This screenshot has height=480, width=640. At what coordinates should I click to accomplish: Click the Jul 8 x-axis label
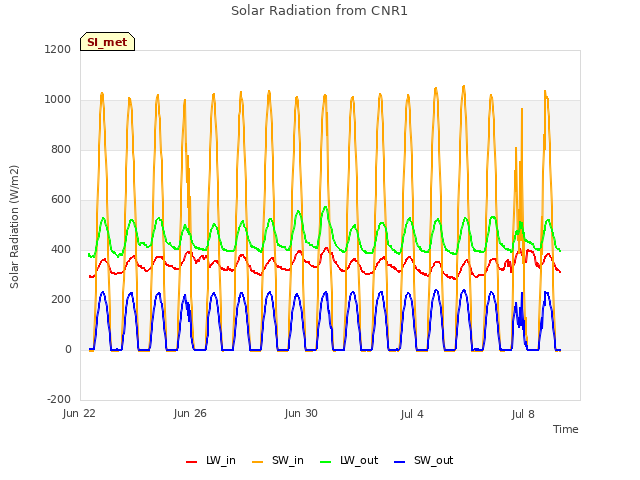pos(523,414)
